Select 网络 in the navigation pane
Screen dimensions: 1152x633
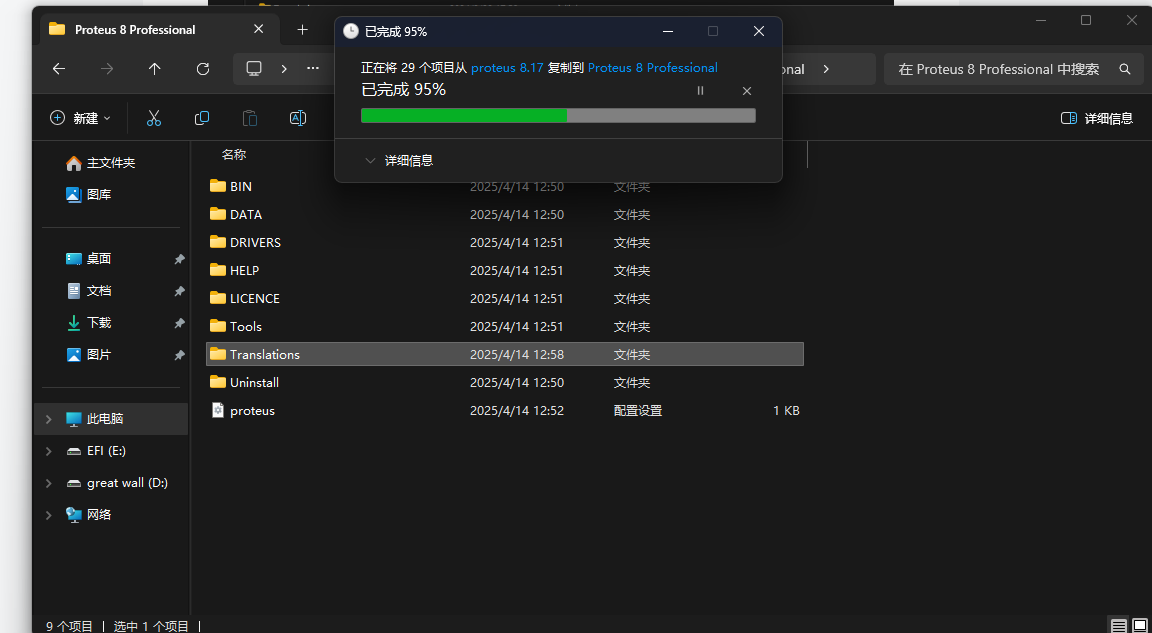point(99,515)
